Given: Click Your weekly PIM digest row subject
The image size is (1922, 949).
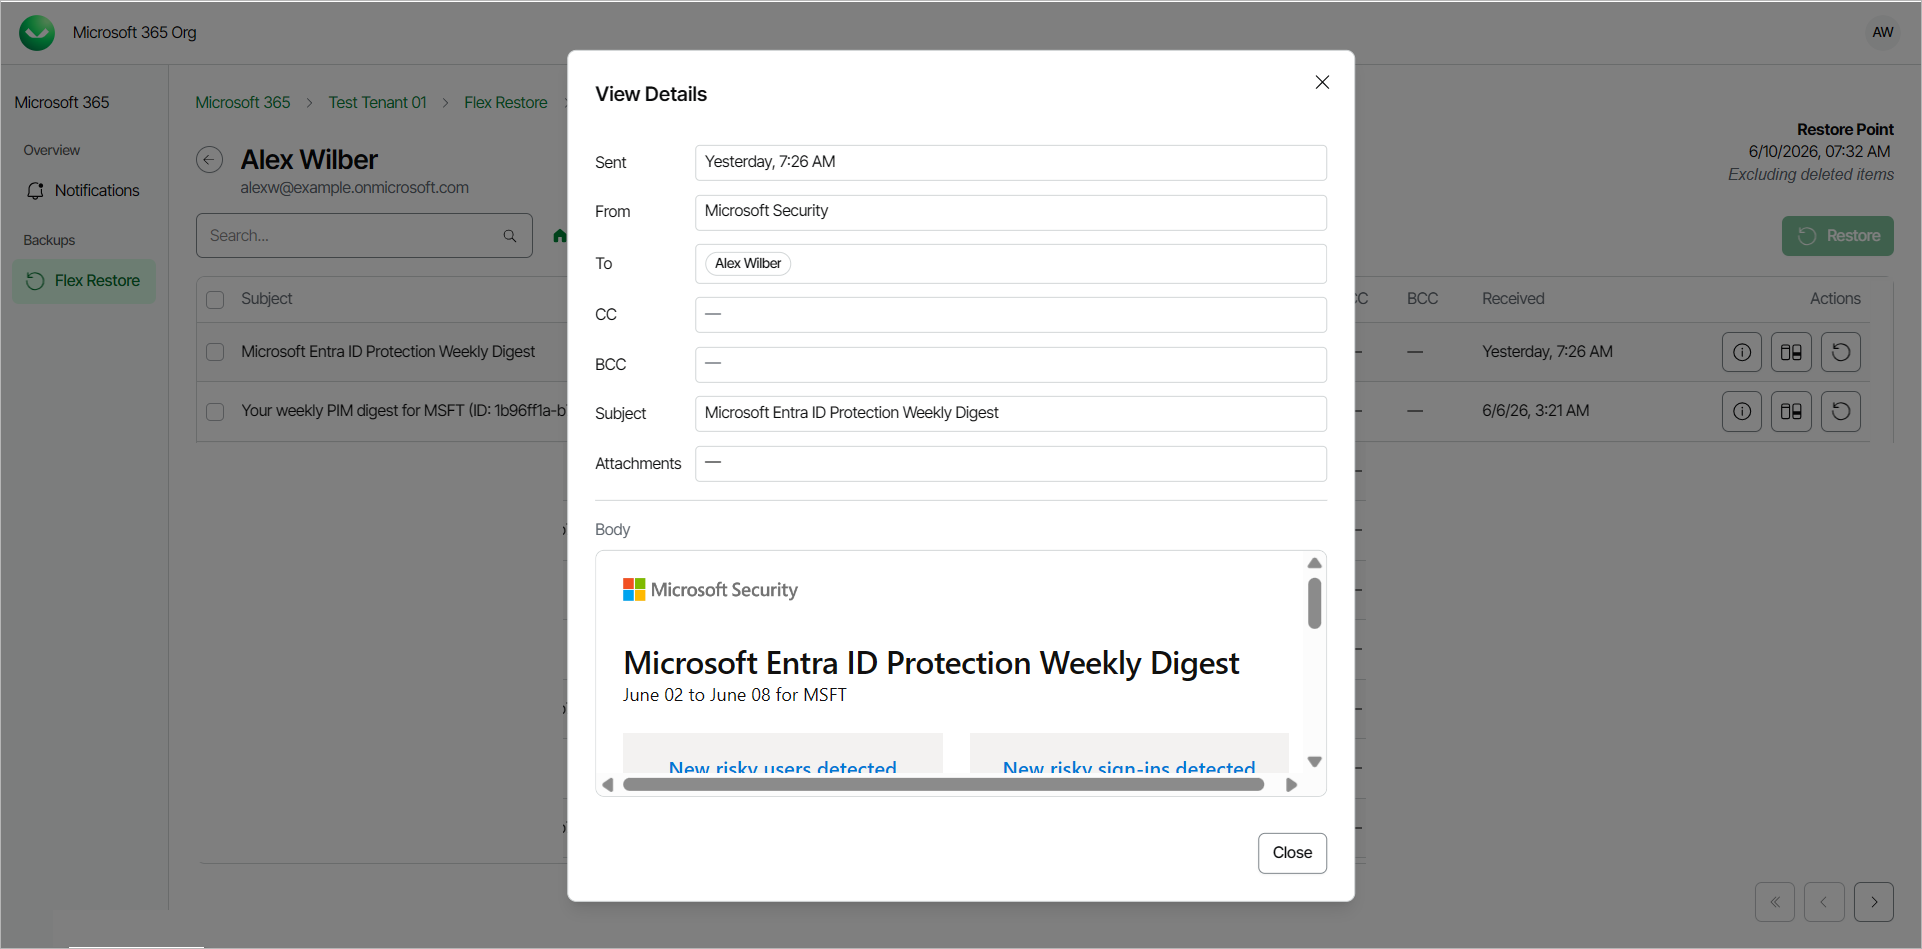Looking at the screenshot, I should (x=404, y=411).
